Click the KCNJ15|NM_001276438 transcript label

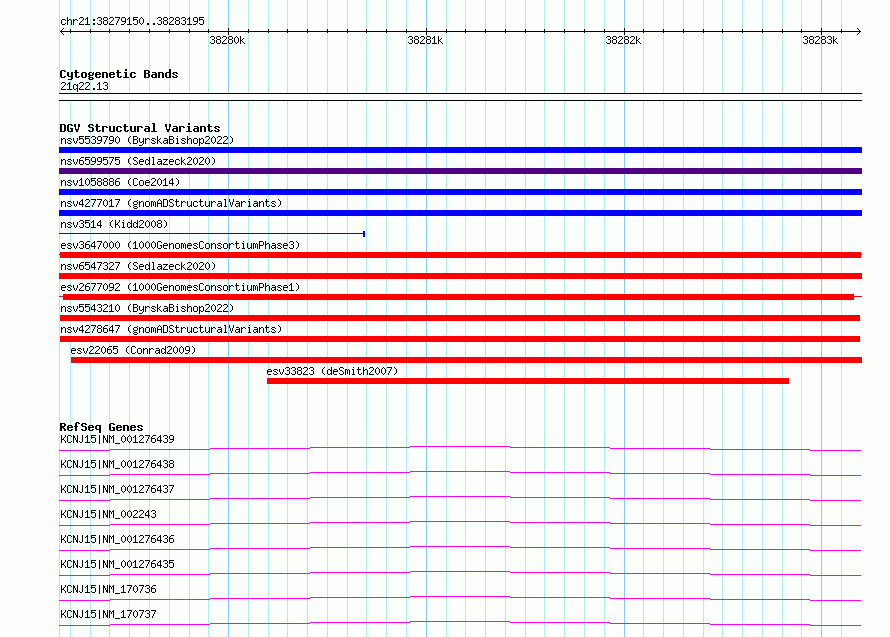click(117, 464)
